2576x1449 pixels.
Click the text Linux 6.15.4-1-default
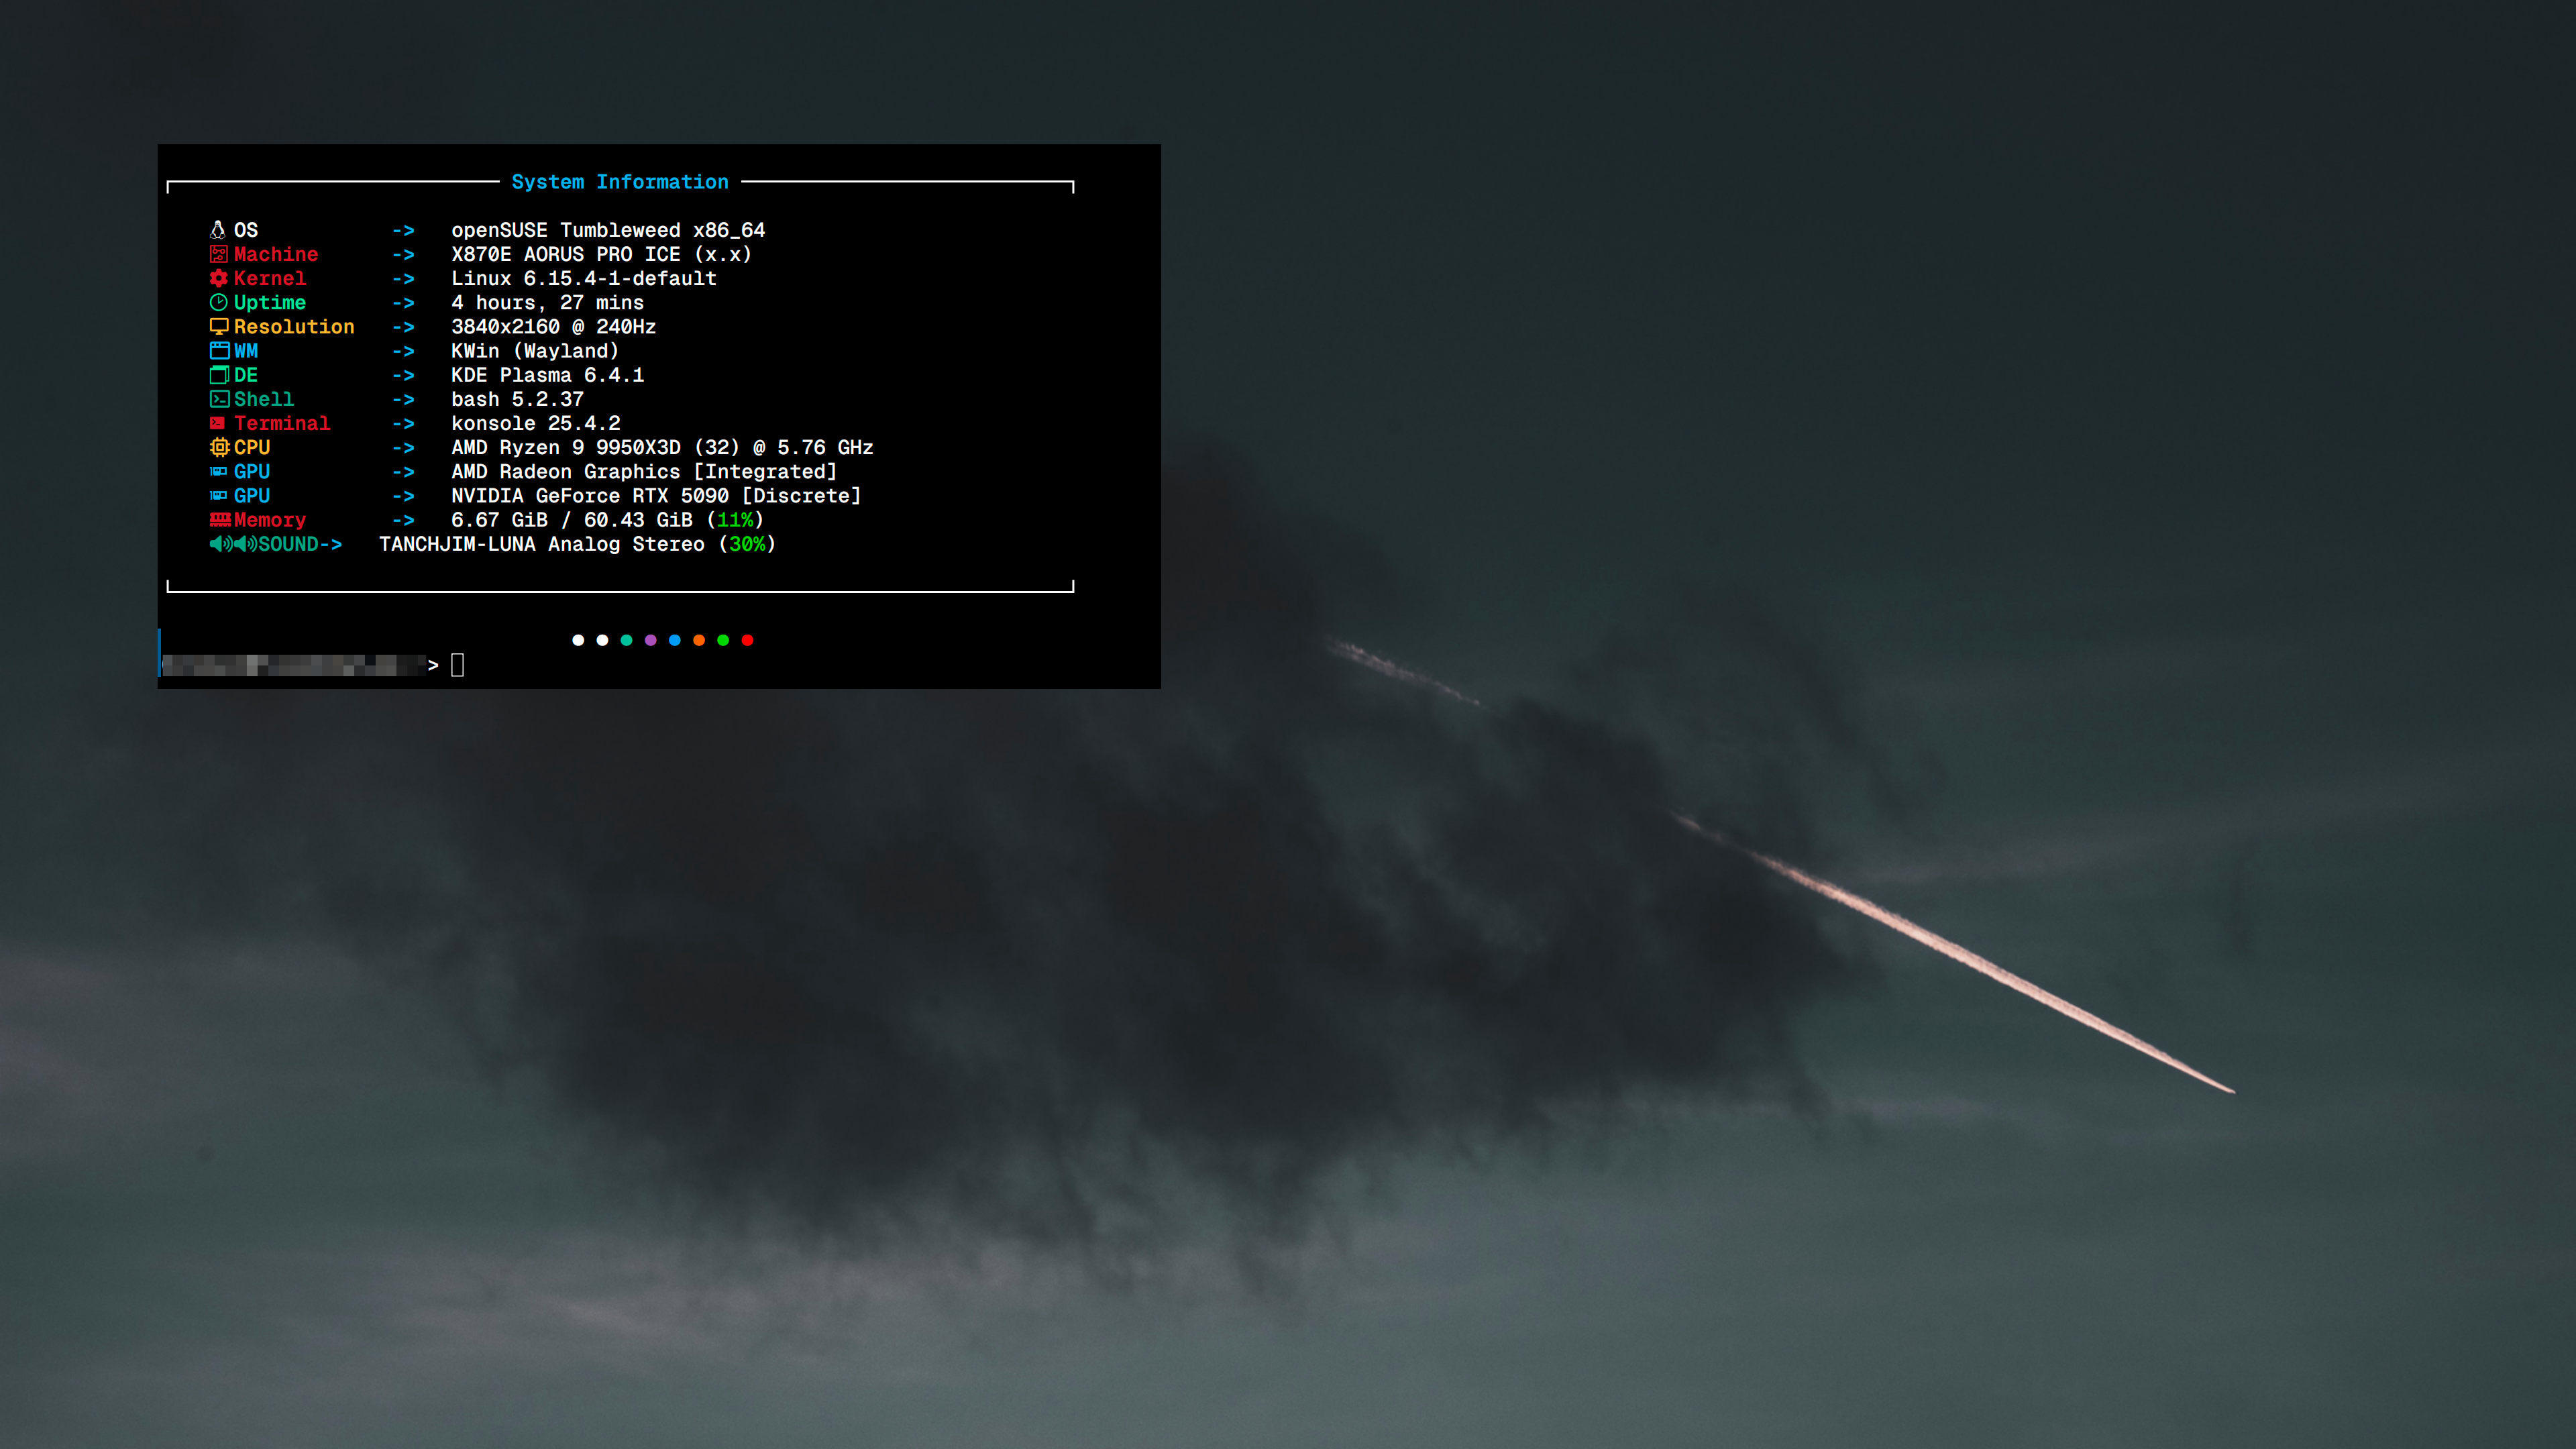coord(584,278)
